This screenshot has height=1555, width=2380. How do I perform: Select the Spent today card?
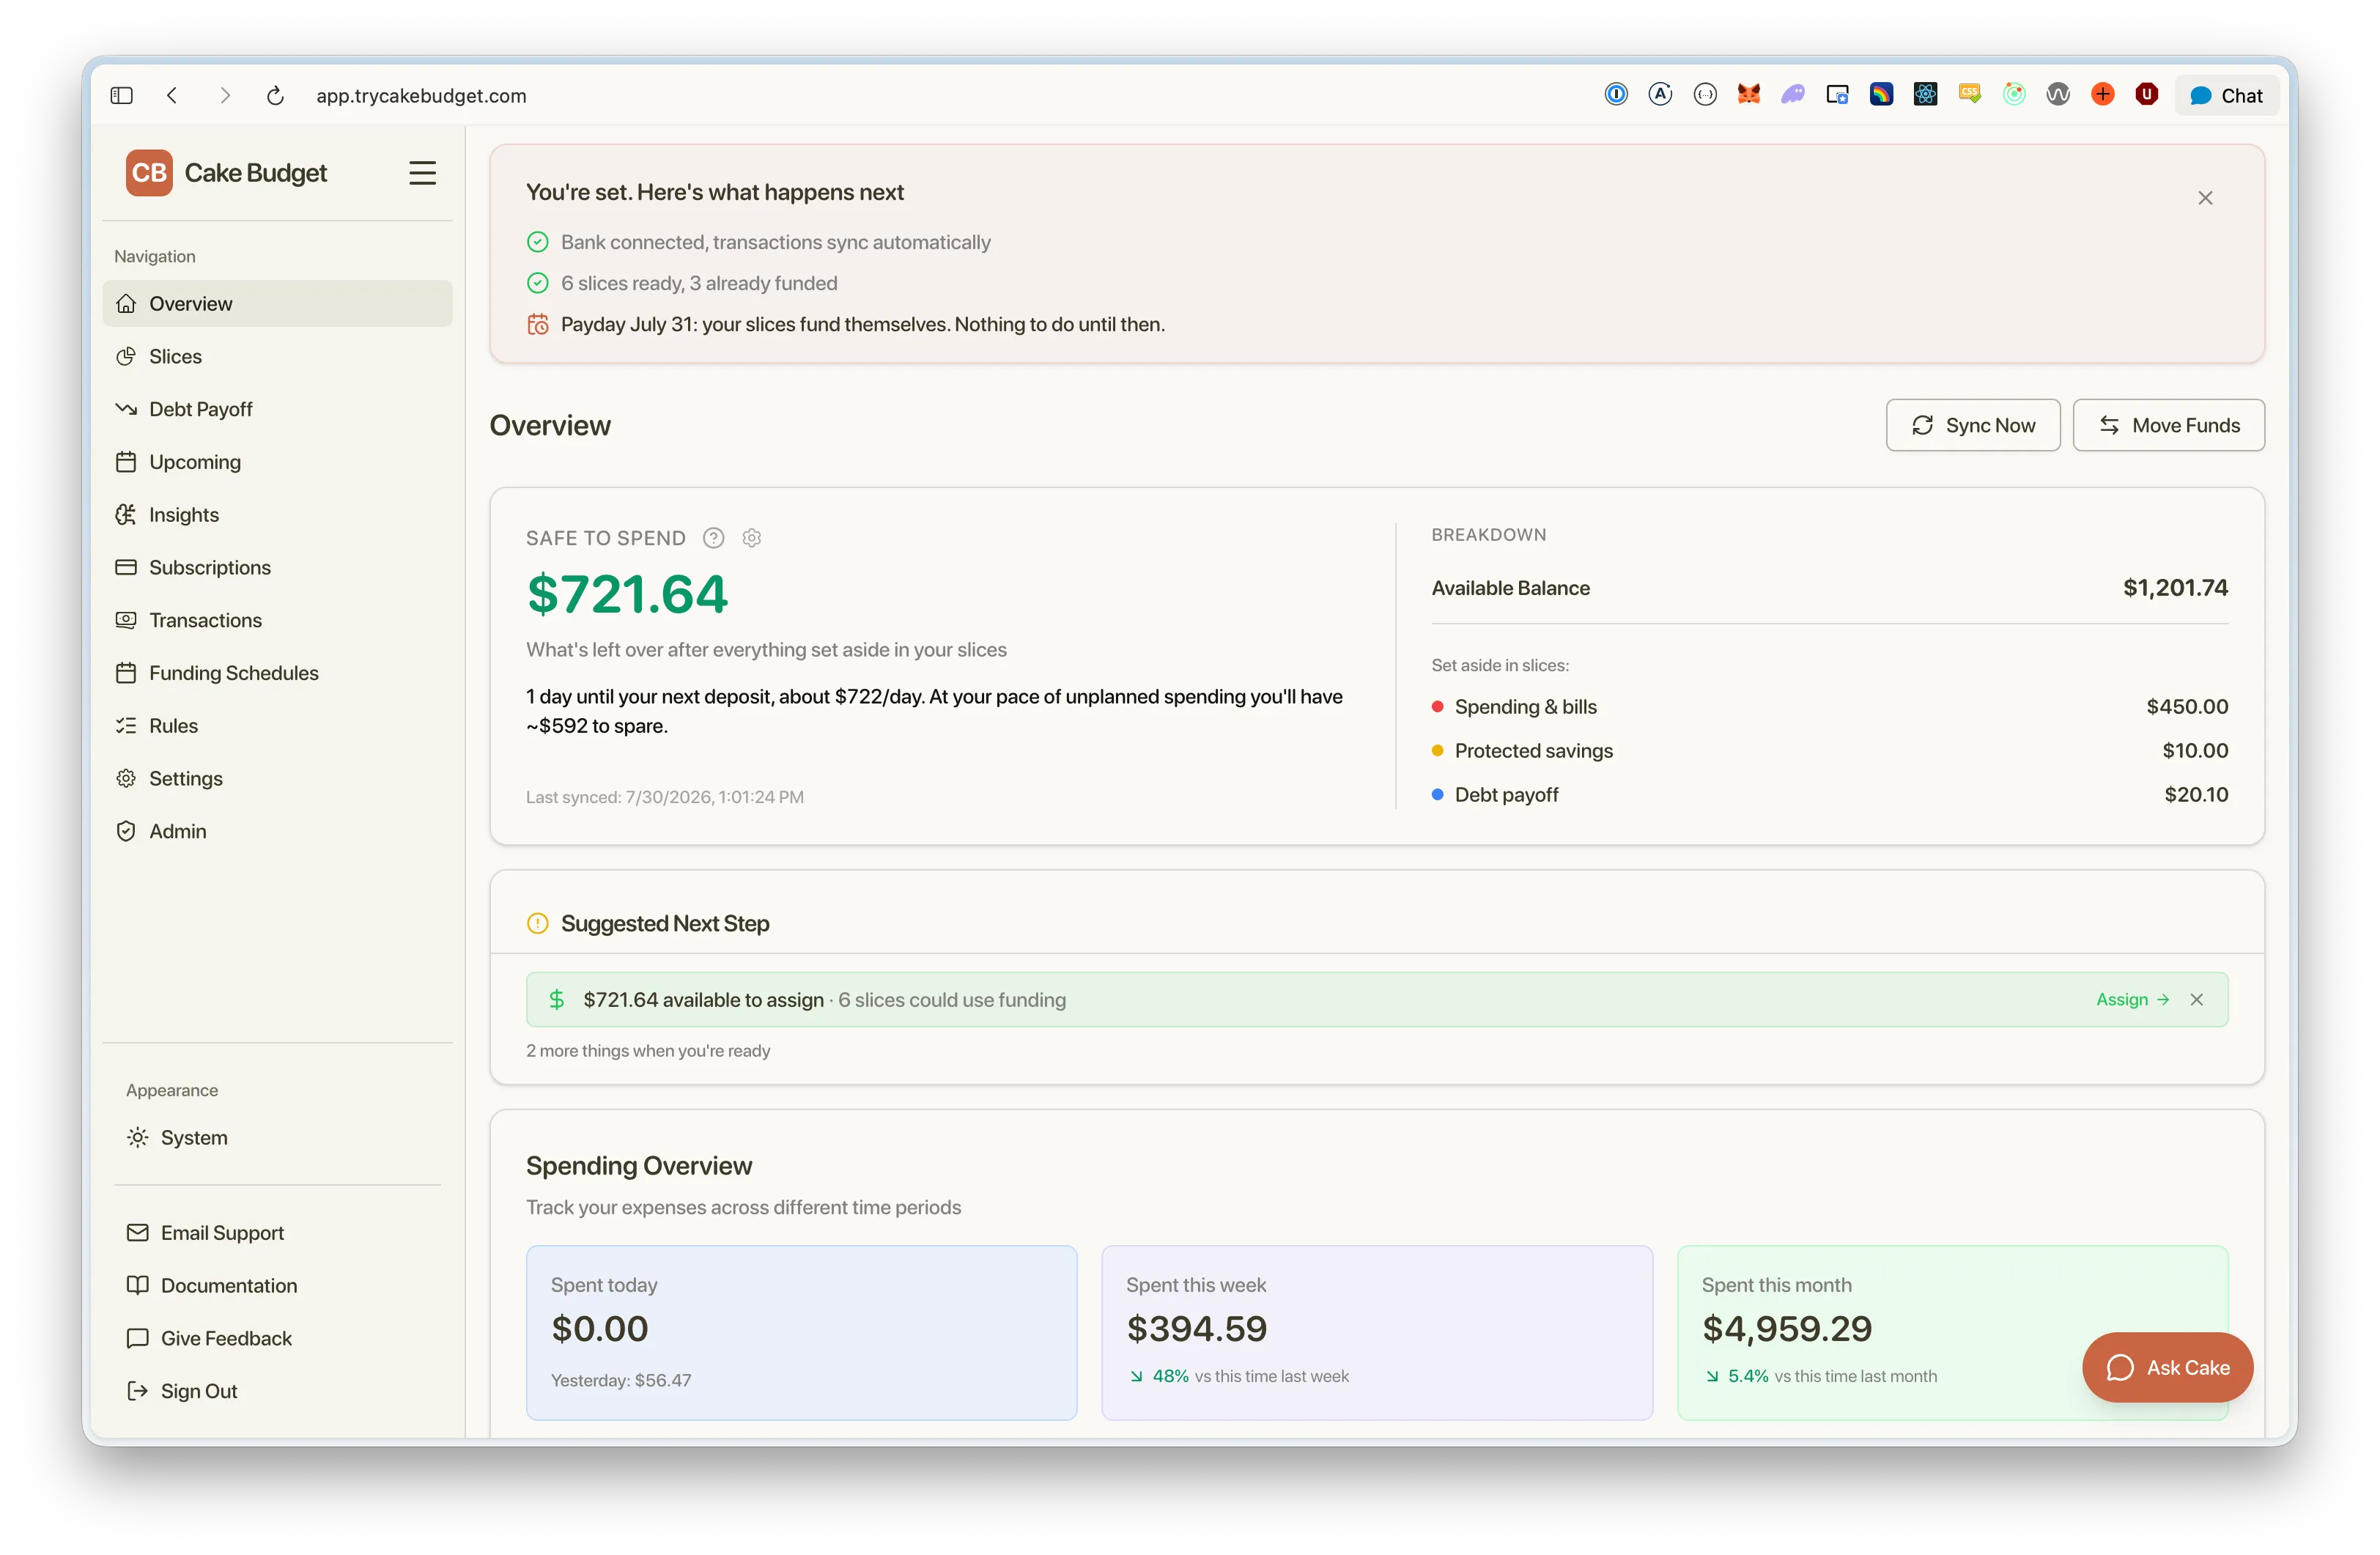pos(802,1332)
